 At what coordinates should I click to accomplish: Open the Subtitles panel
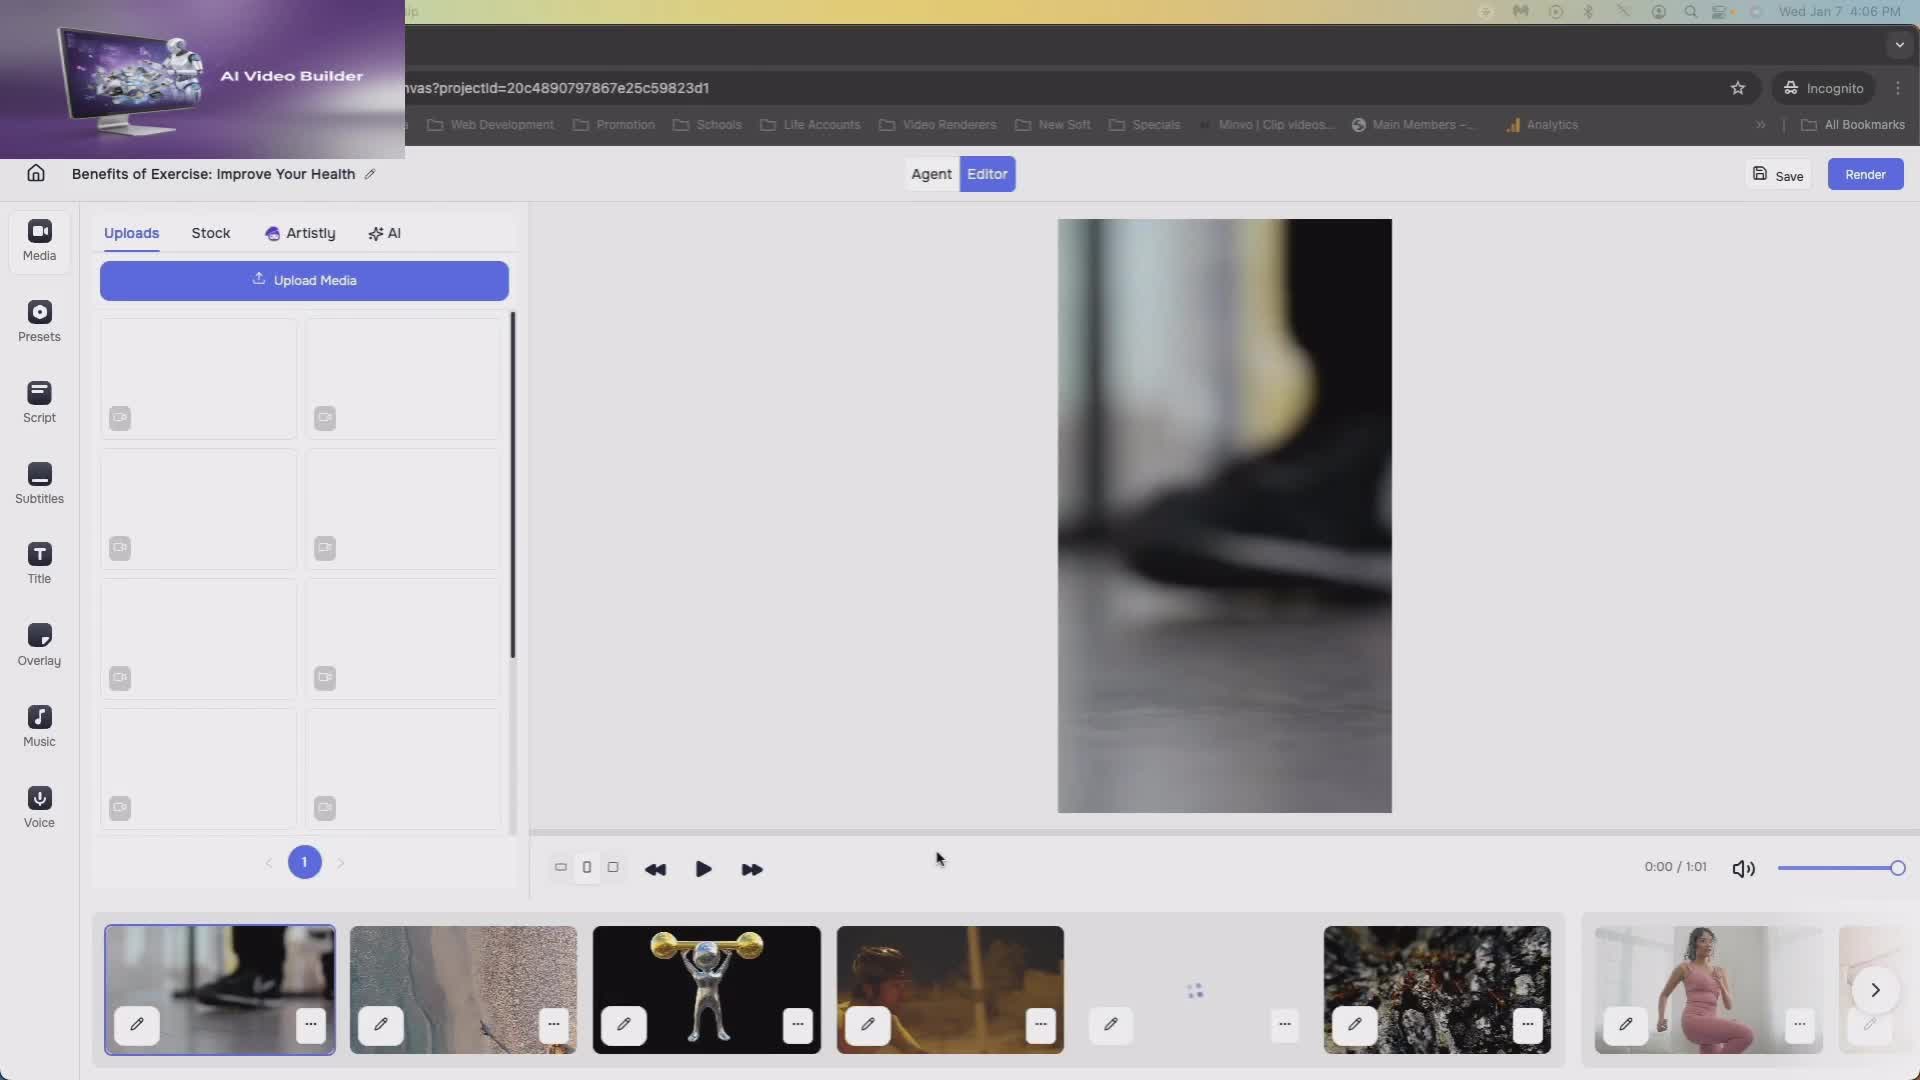[39, 483]
